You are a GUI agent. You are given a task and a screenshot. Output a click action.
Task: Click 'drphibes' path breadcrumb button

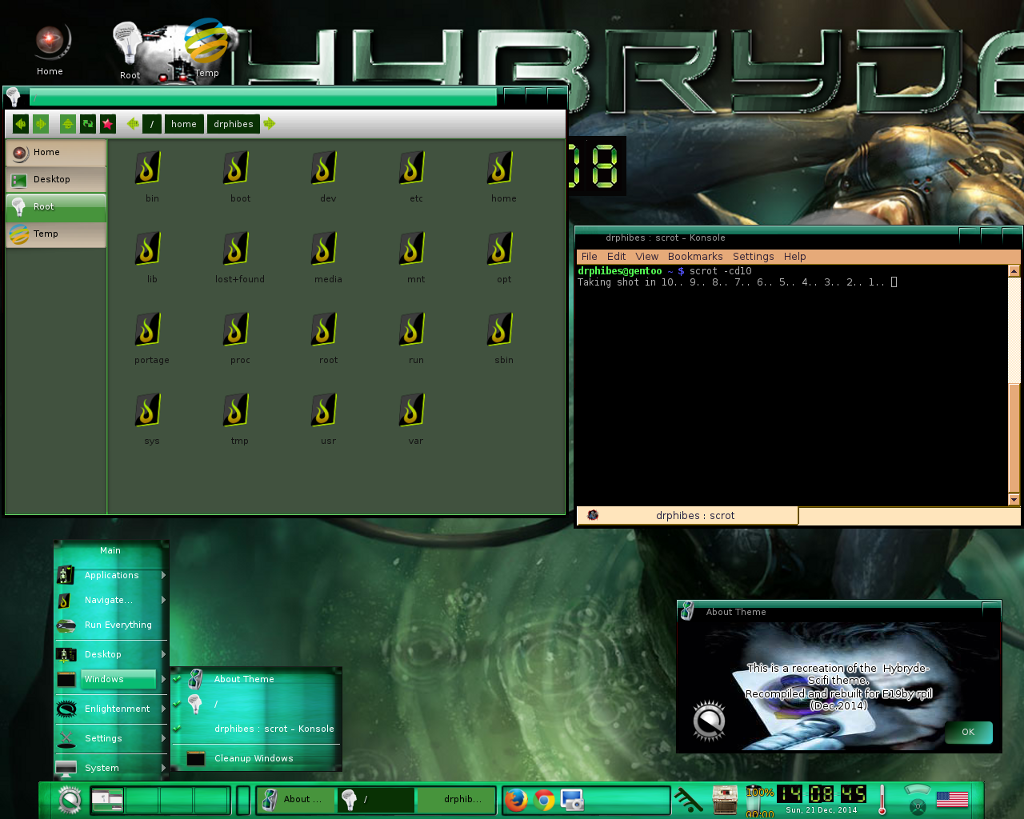point(233,123)
